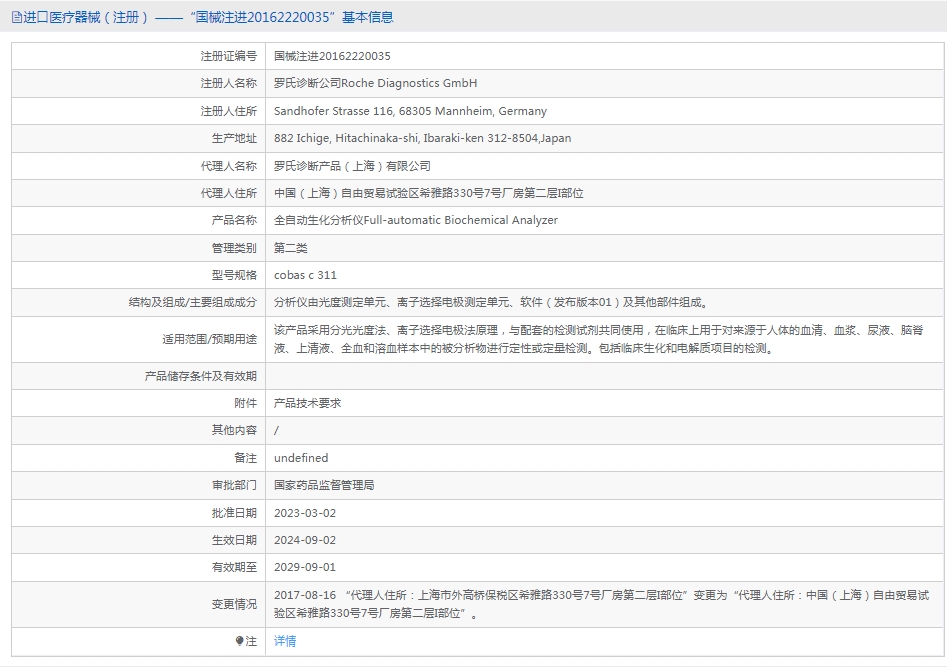Image resolution: width=947 pixels, height=667 pixels.
Task: Click the 备注 value undefined
Action: (x=301, y=458)
